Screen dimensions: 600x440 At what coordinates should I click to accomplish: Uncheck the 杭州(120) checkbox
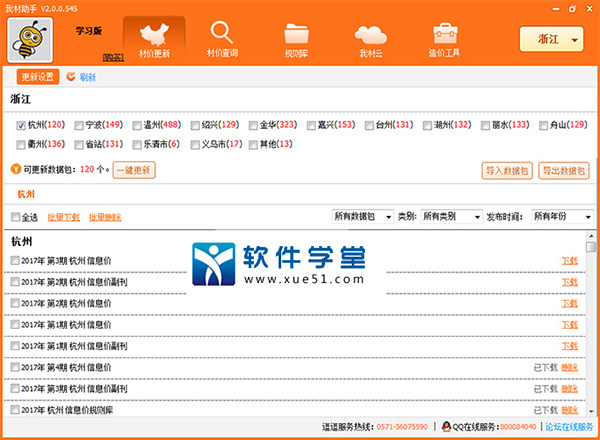click(21, 125)
